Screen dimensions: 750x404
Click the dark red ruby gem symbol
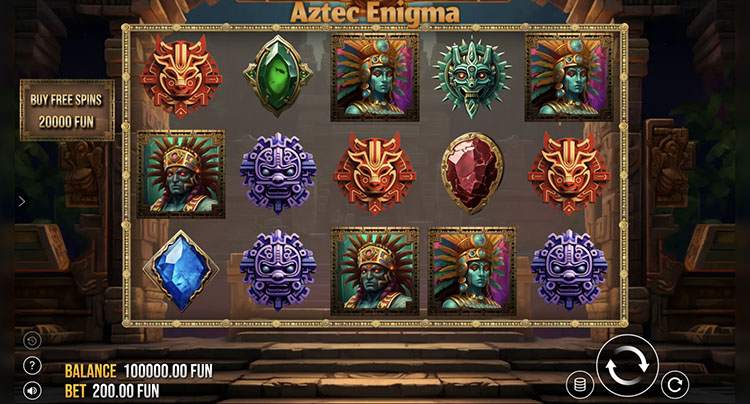tap(472, 173)
